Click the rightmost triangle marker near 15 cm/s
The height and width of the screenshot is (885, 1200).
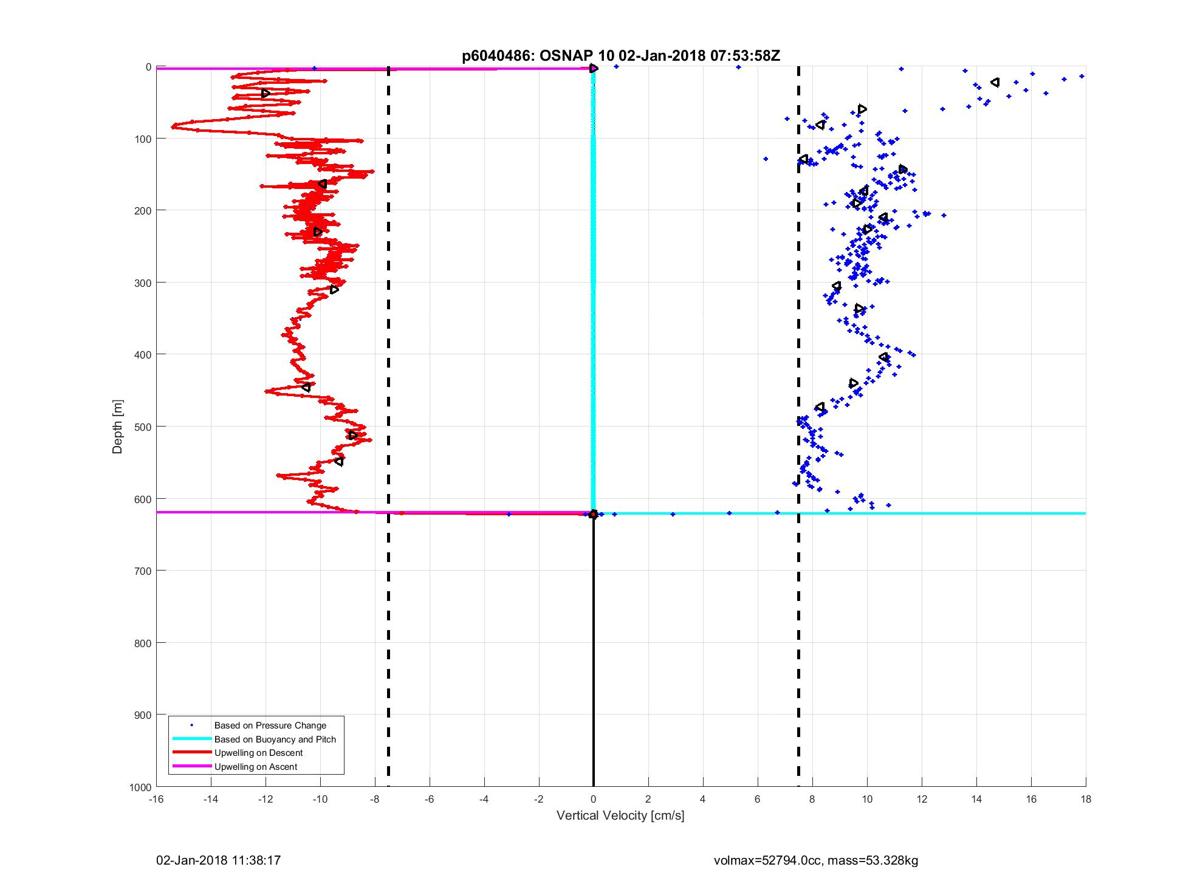pos(995,82)
